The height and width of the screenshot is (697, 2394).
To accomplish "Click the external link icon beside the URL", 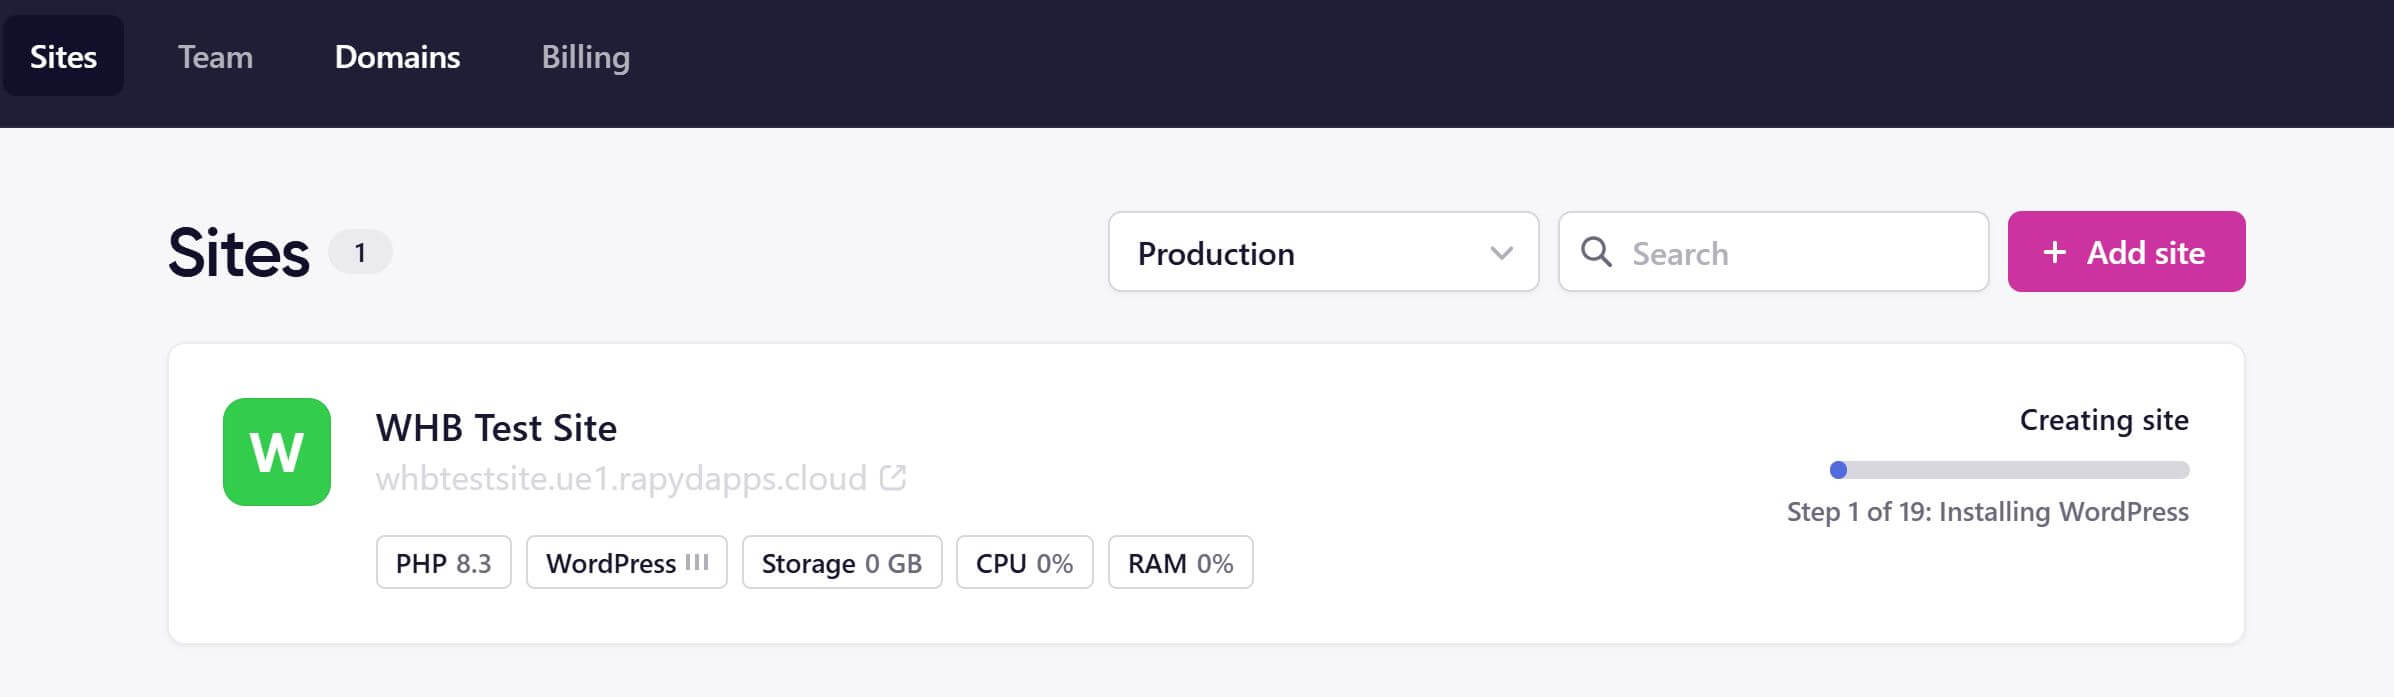I will click(893, 478).
